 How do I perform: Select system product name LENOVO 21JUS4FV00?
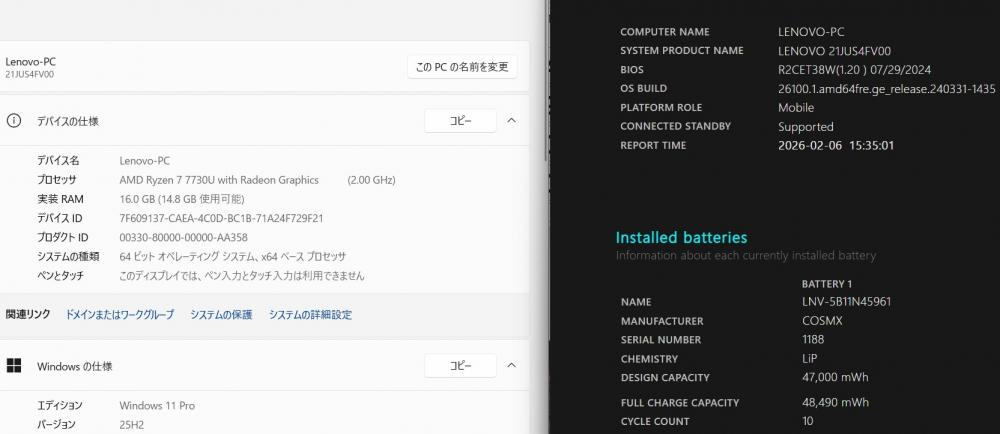point(835,51)
